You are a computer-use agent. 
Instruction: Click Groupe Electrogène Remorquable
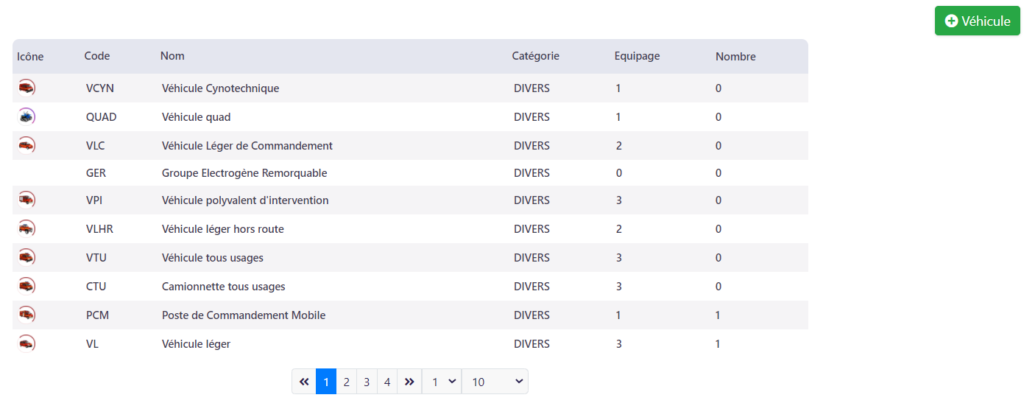point(244,173)
